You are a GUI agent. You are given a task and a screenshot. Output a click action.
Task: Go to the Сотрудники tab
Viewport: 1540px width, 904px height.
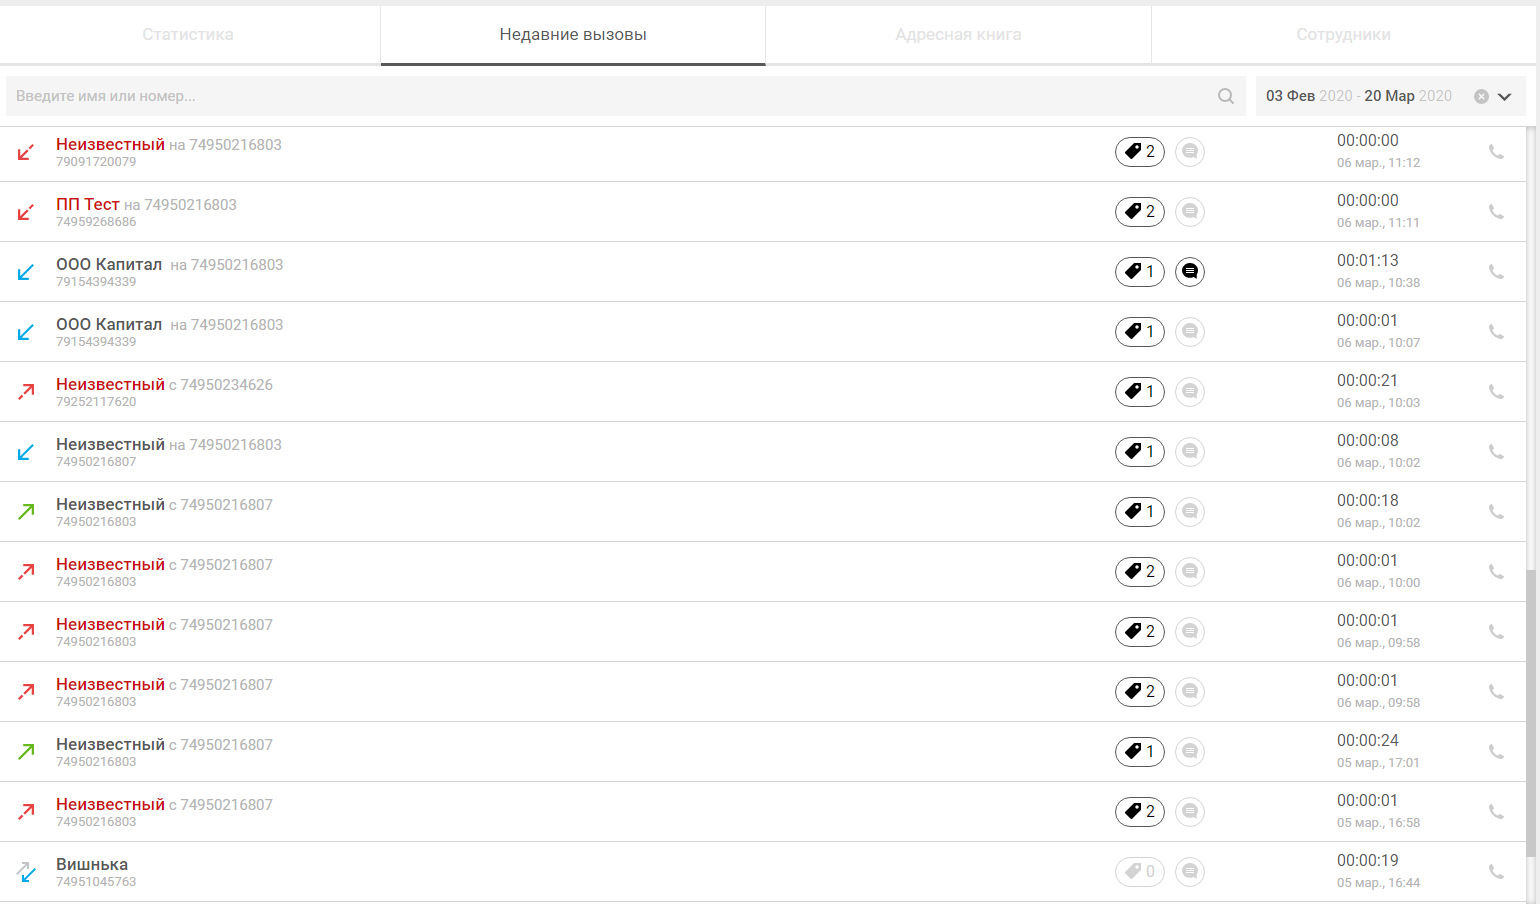(1343, 35)
